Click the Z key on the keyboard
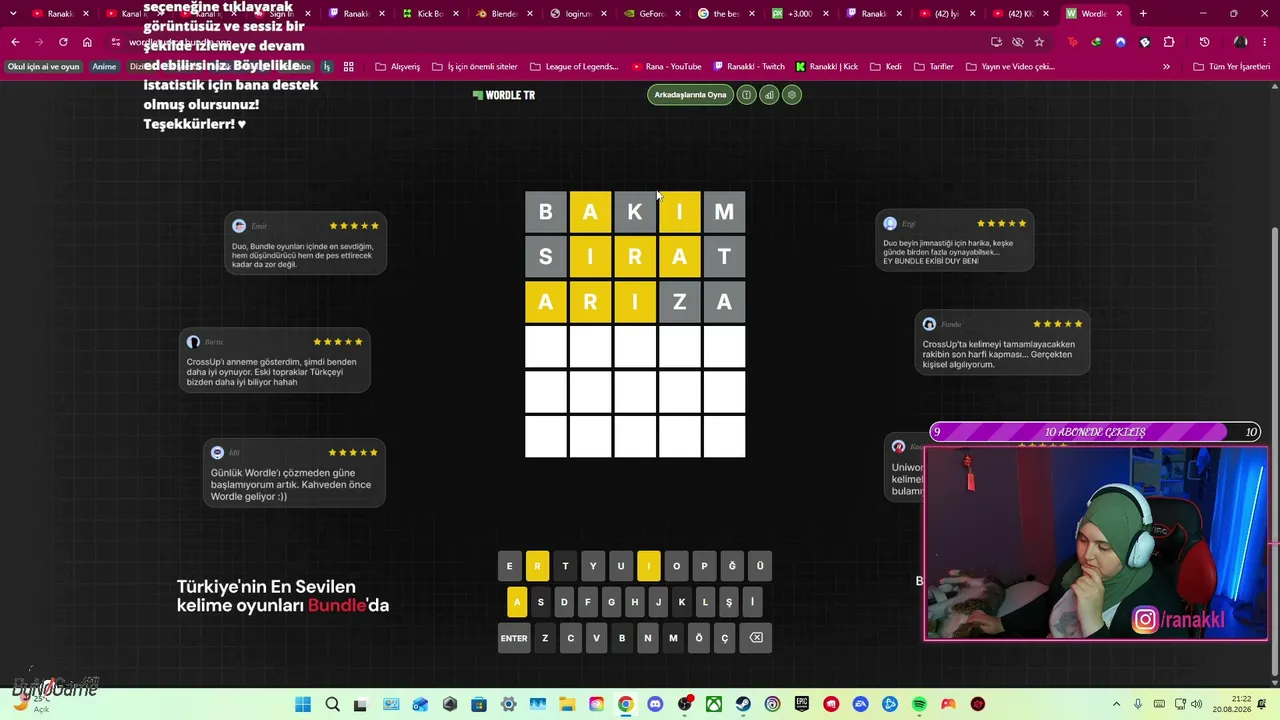The height and width of the screenshot is (720, 1280). [545, 638]
